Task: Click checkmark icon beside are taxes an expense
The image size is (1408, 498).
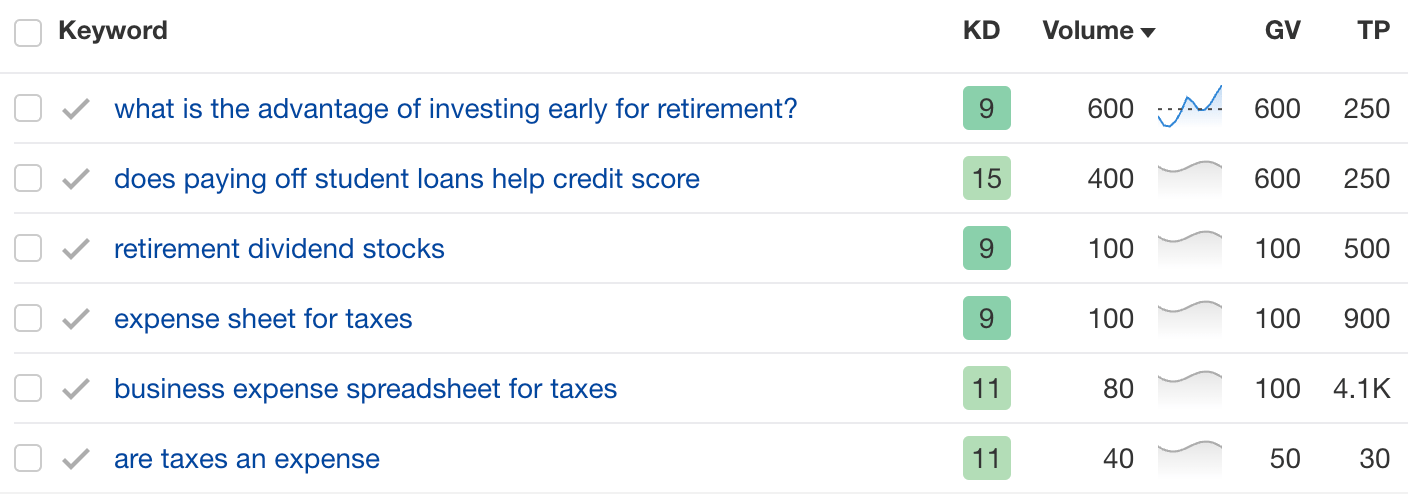Action: [x=76, y=459]
